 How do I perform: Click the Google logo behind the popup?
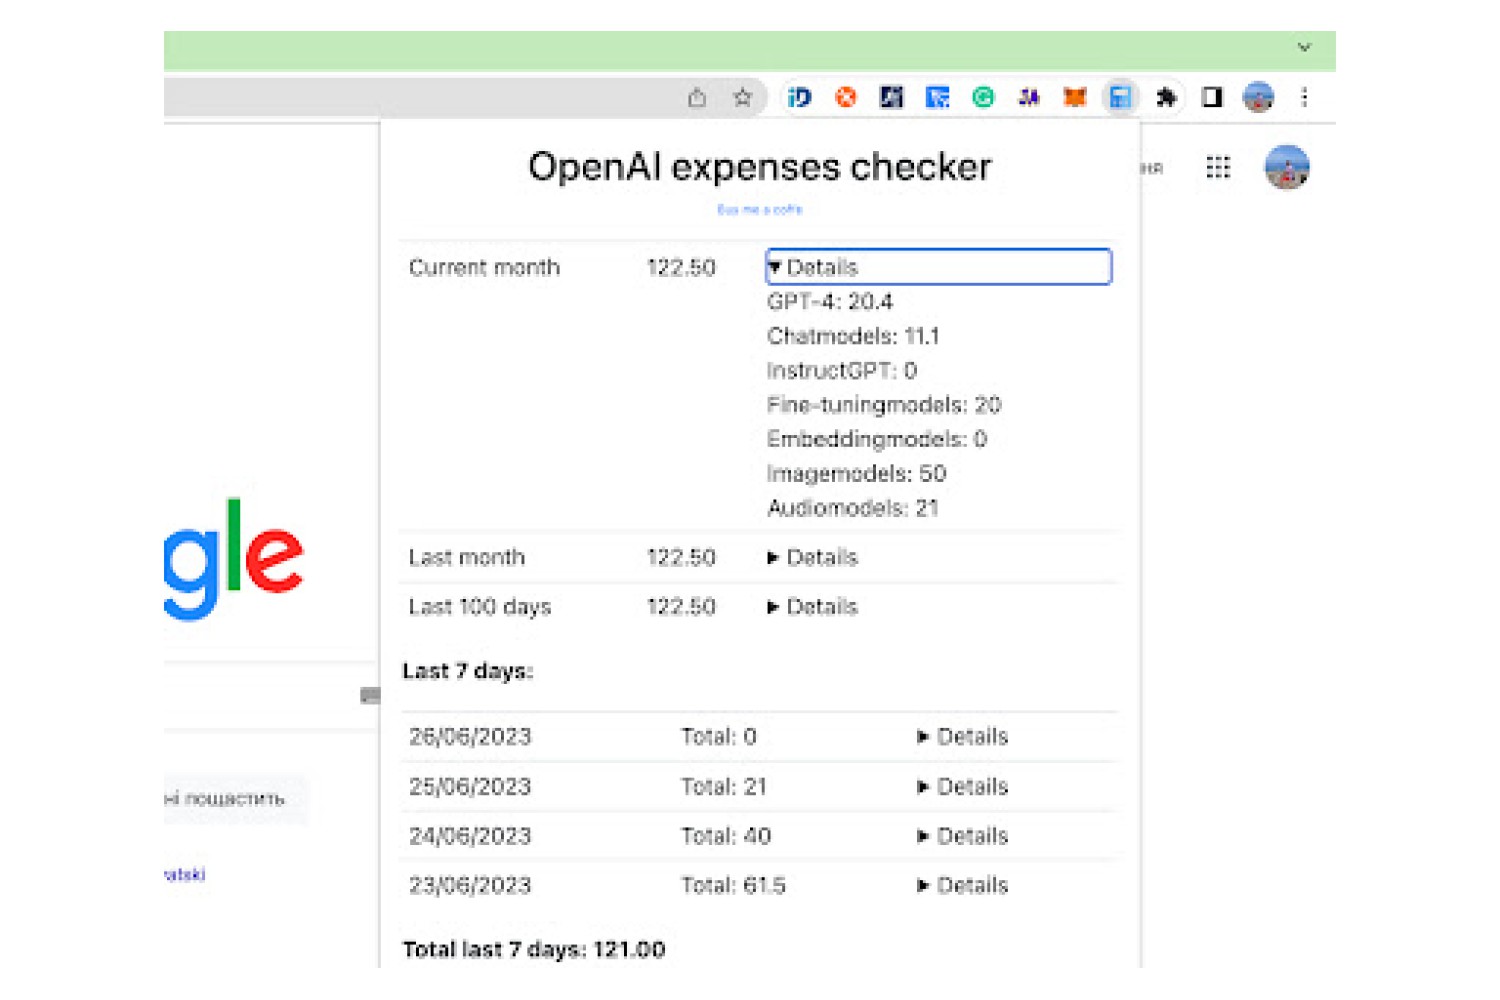coord(234,558)
